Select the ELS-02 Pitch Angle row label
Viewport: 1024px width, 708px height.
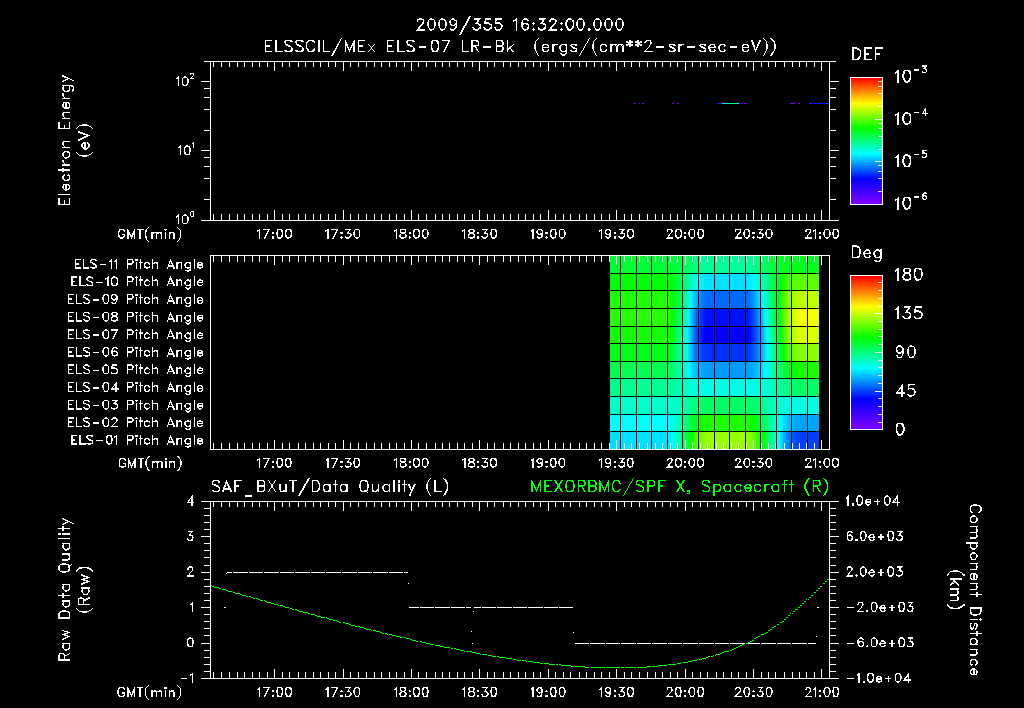coord(136,423)
